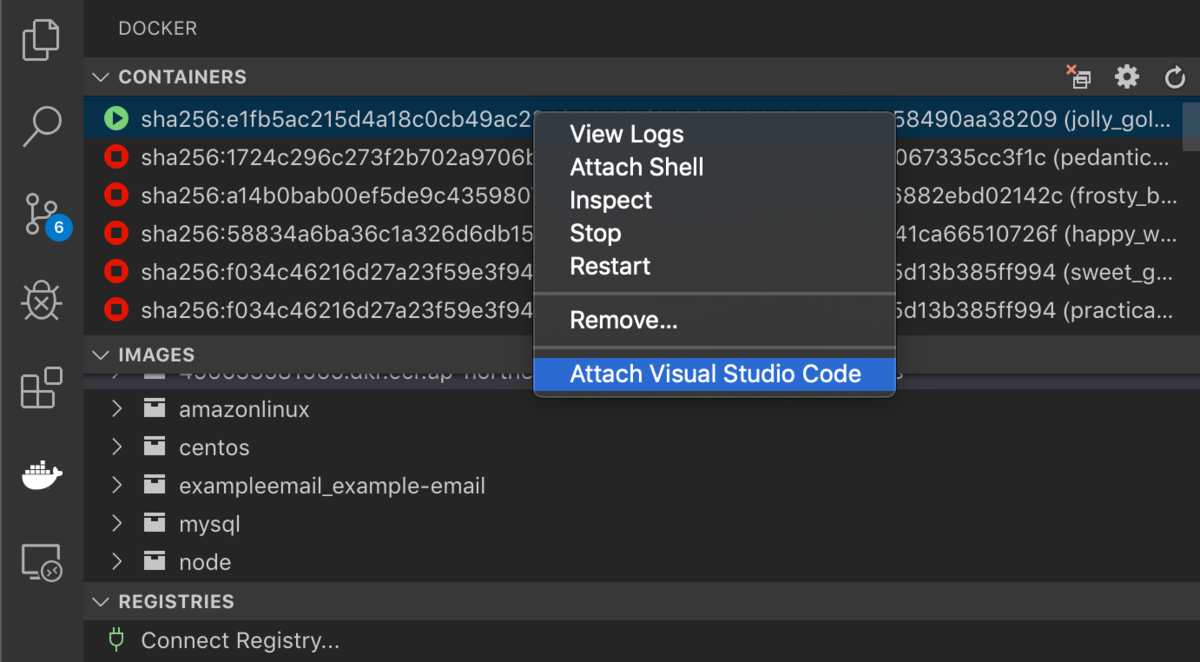The image size is (1200, 662).
Task: Click the node image icon
Action: point(154,562)
